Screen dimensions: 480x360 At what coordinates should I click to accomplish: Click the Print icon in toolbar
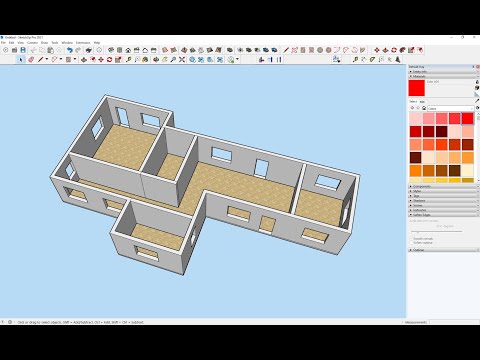[x=88, y=50]
